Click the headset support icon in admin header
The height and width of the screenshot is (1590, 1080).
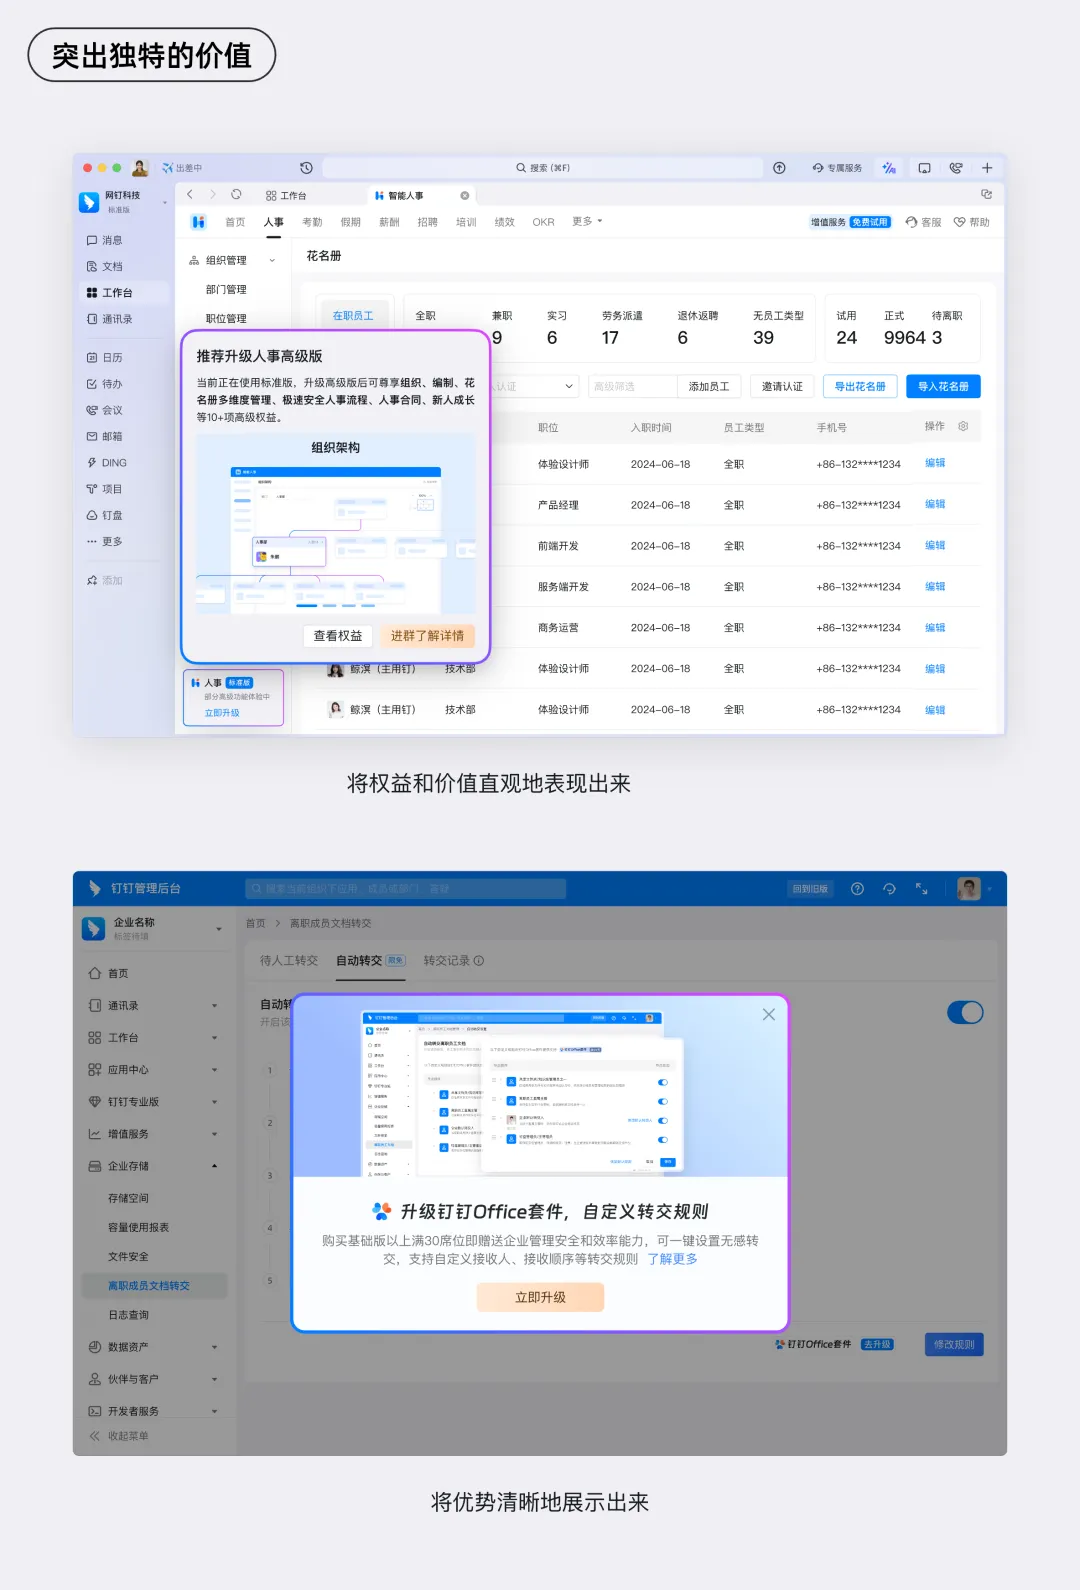[889, 888]
